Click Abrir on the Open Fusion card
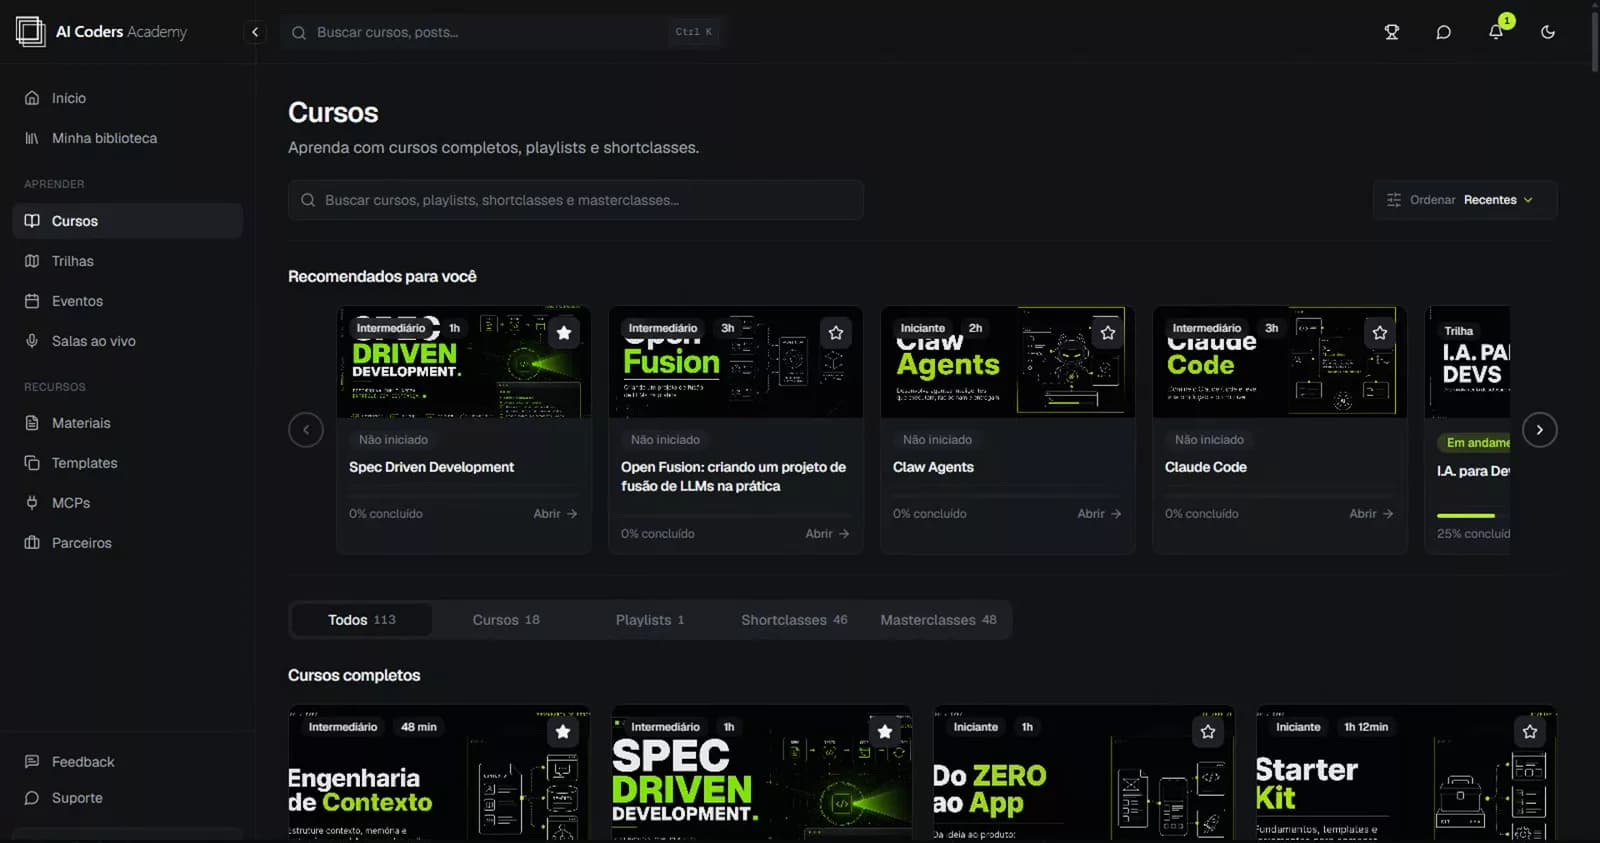 [827, 534]
